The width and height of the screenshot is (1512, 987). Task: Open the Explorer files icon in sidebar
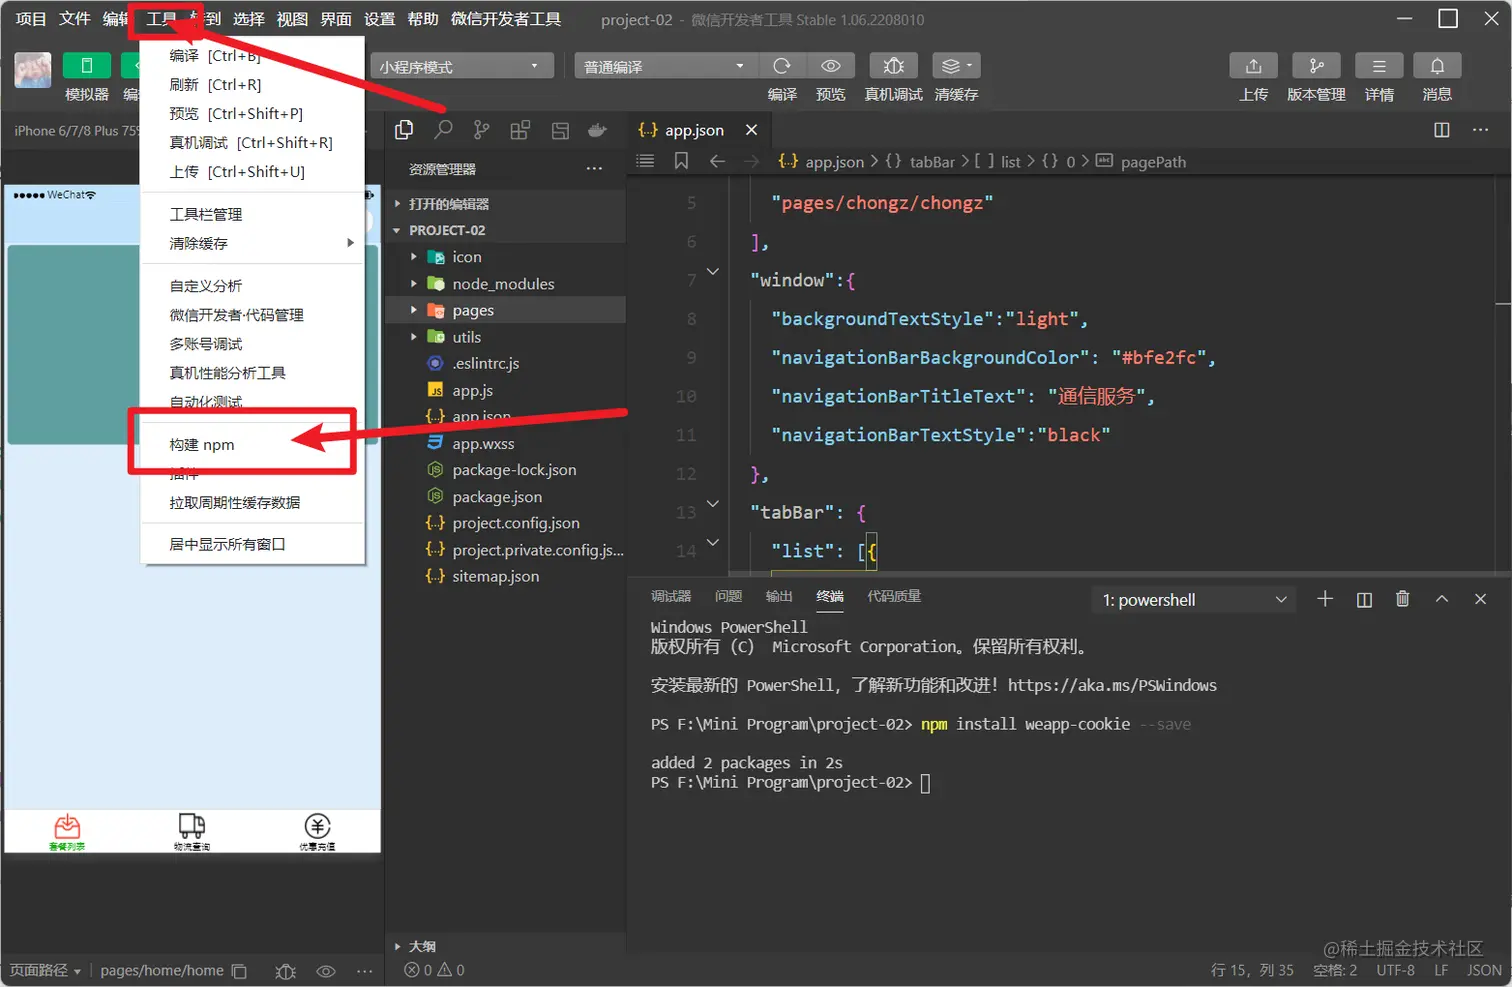pos(404,130)
